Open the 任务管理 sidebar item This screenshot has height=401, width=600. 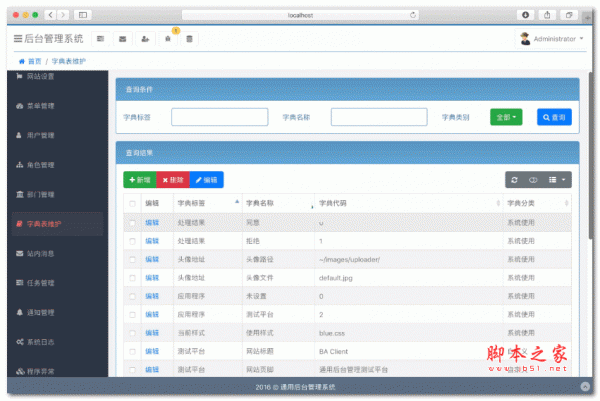57,283
